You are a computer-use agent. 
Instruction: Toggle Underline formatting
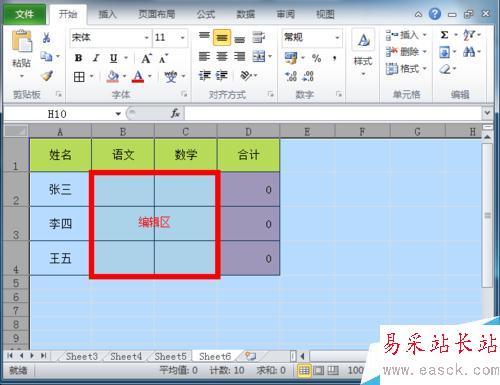[113, 58]
